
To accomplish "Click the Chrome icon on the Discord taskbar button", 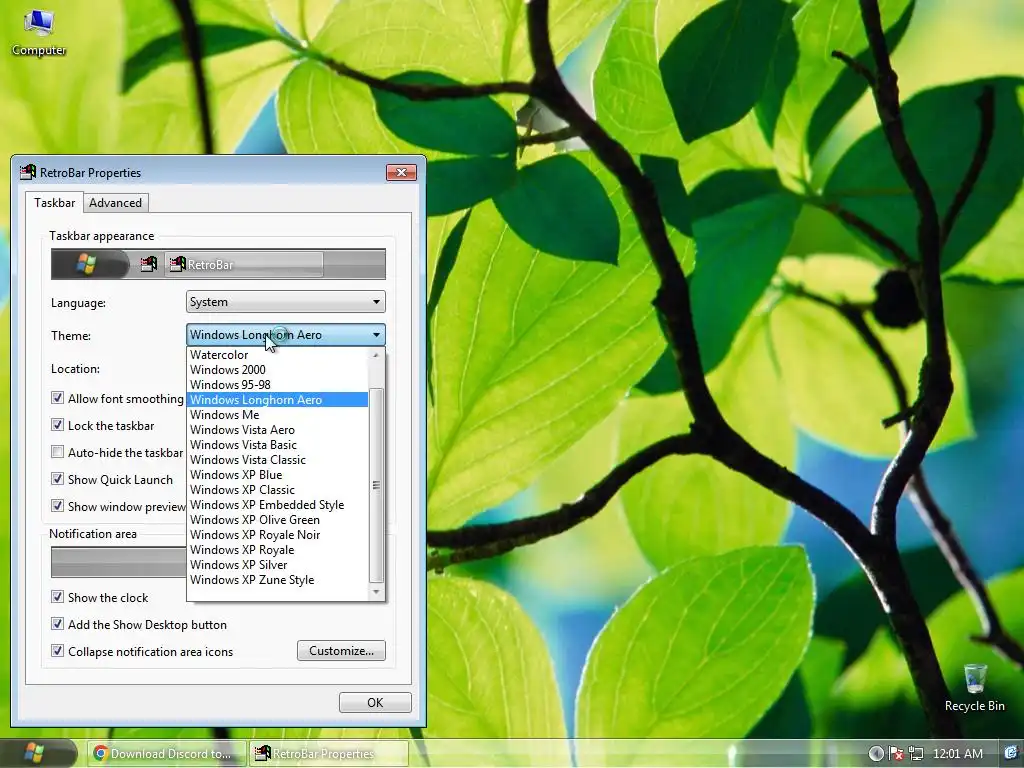I will click(100, 754).
